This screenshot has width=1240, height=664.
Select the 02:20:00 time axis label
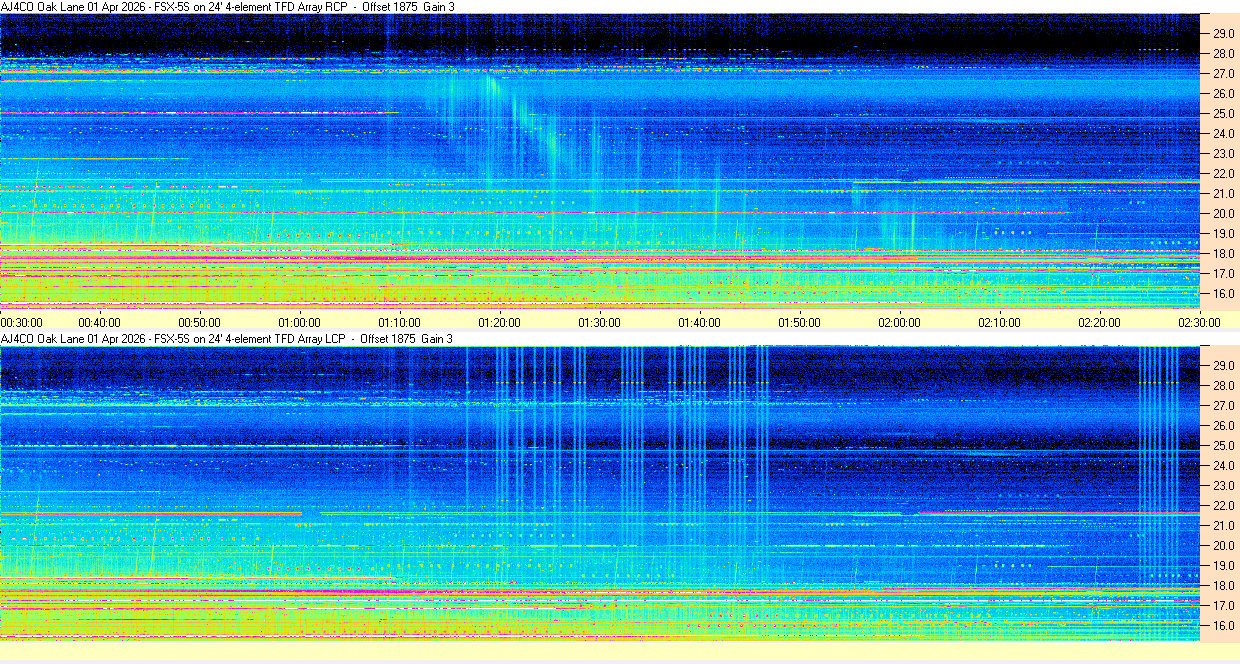click(1099, 322)
